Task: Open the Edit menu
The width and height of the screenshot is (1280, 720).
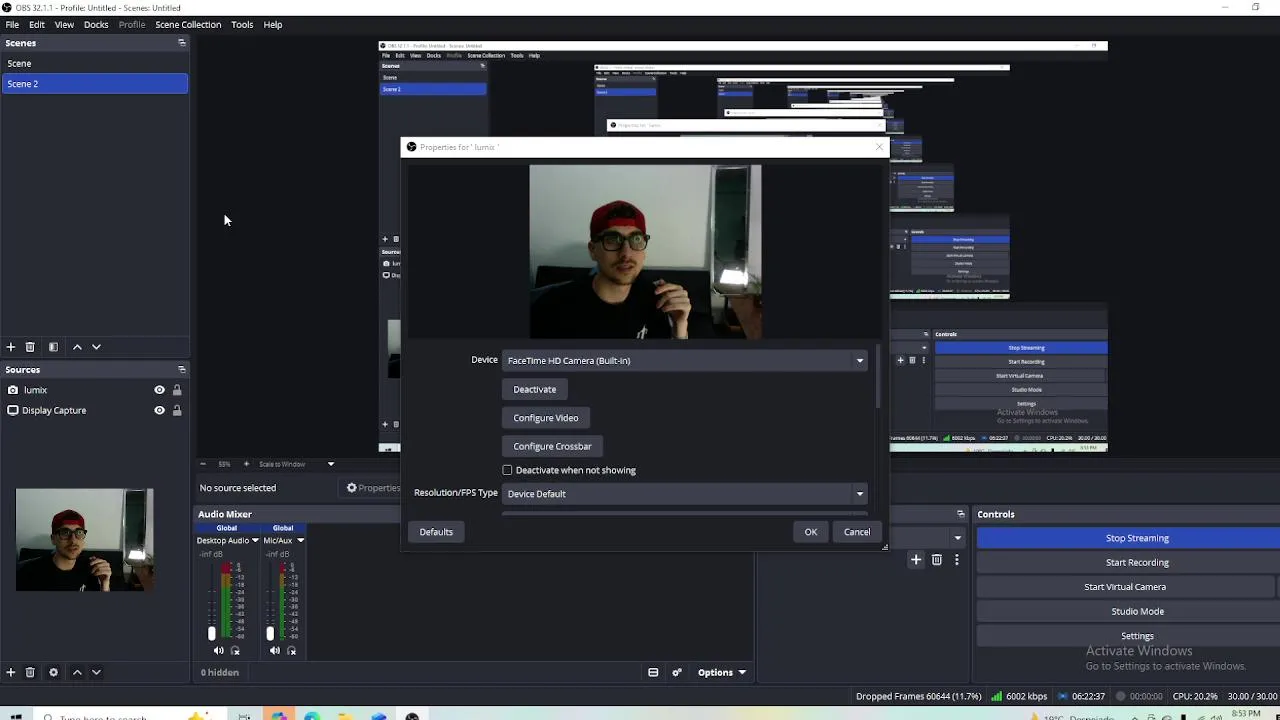Action: [x=36, y=25]
